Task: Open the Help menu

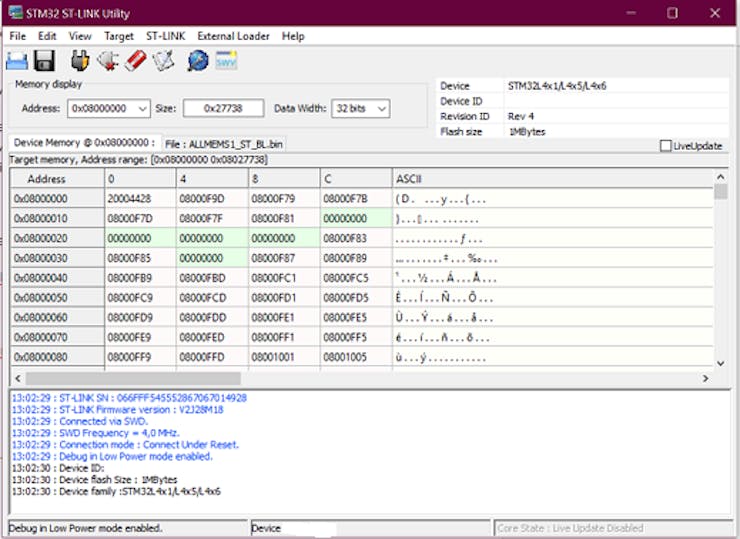Action: point(293,36)
